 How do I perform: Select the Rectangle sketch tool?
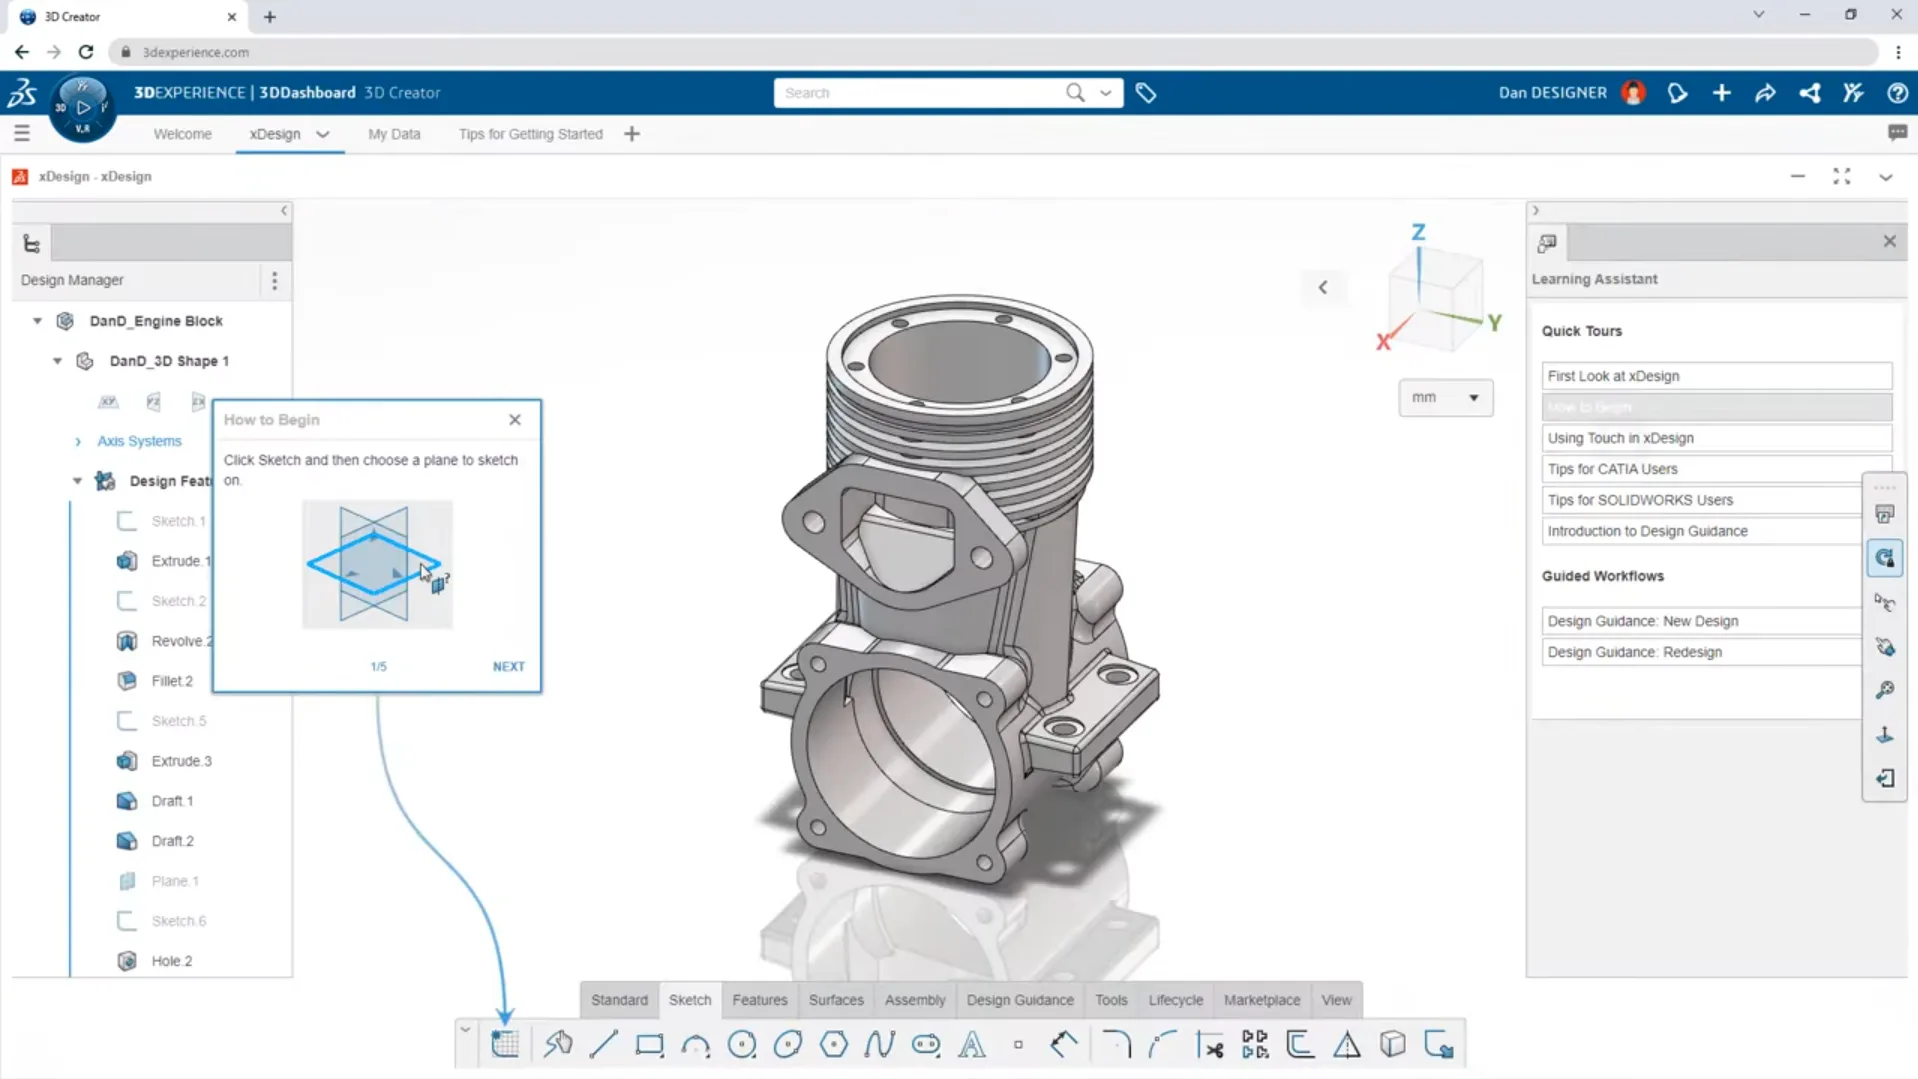(650, 1045)
